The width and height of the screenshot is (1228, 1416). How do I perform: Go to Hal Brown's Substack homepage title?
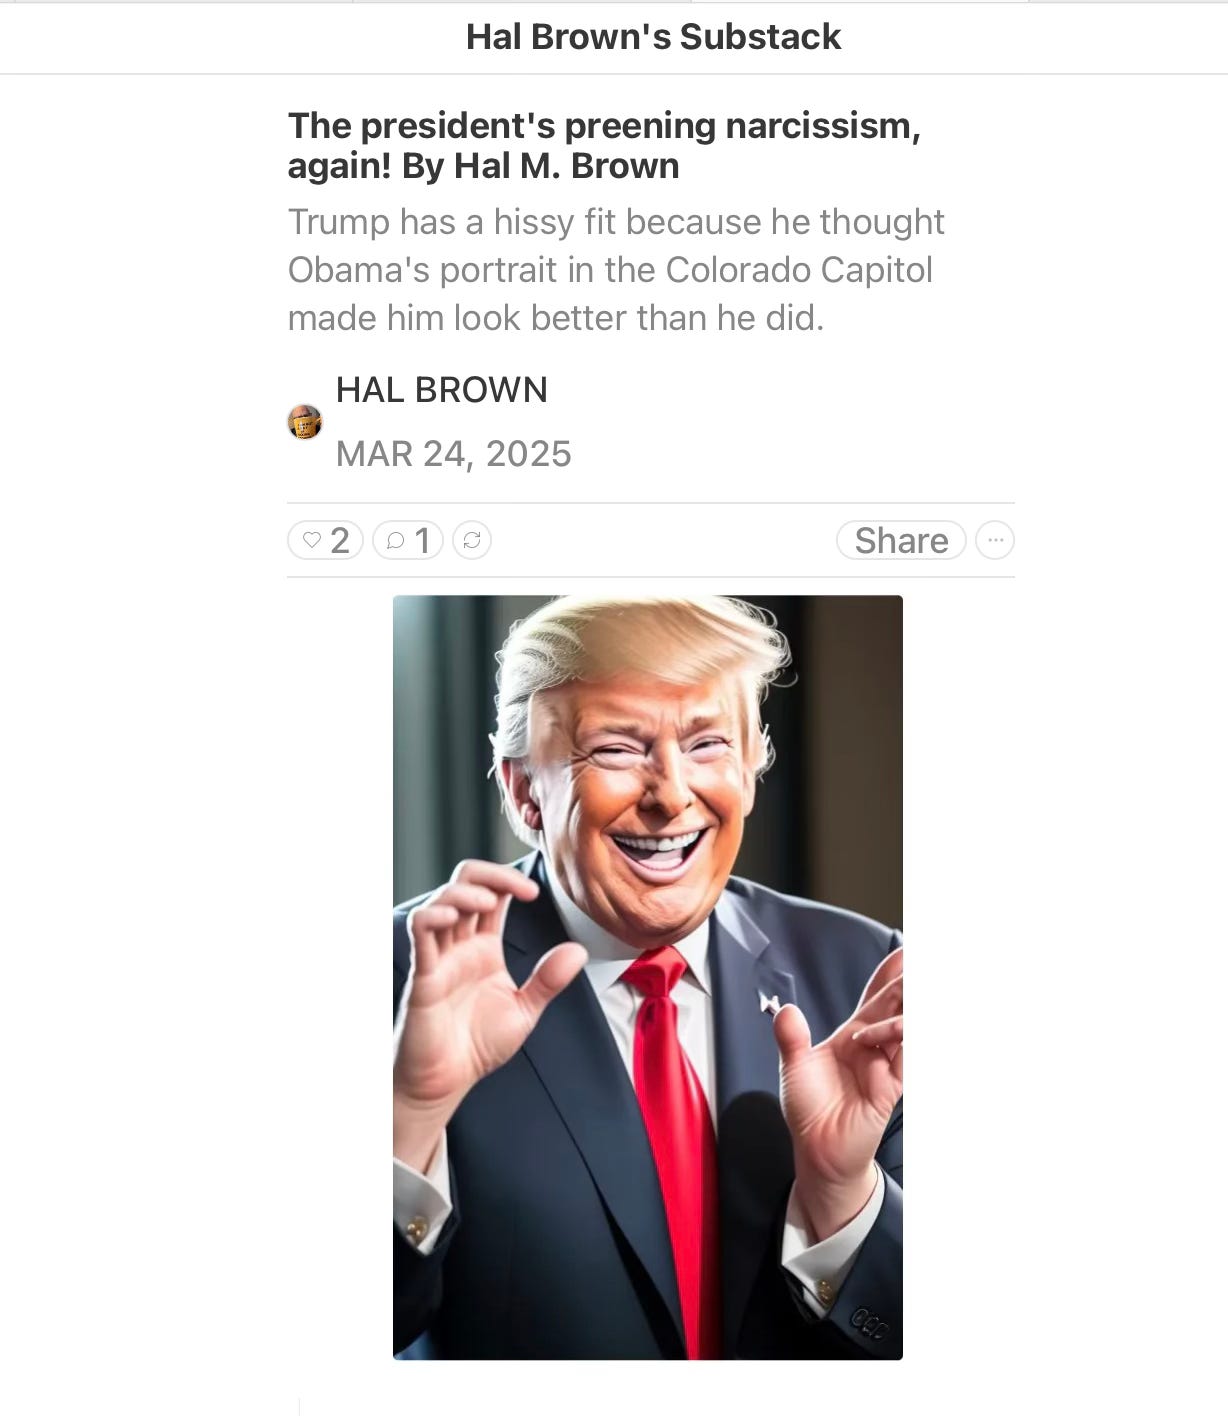tap(653, 37)
